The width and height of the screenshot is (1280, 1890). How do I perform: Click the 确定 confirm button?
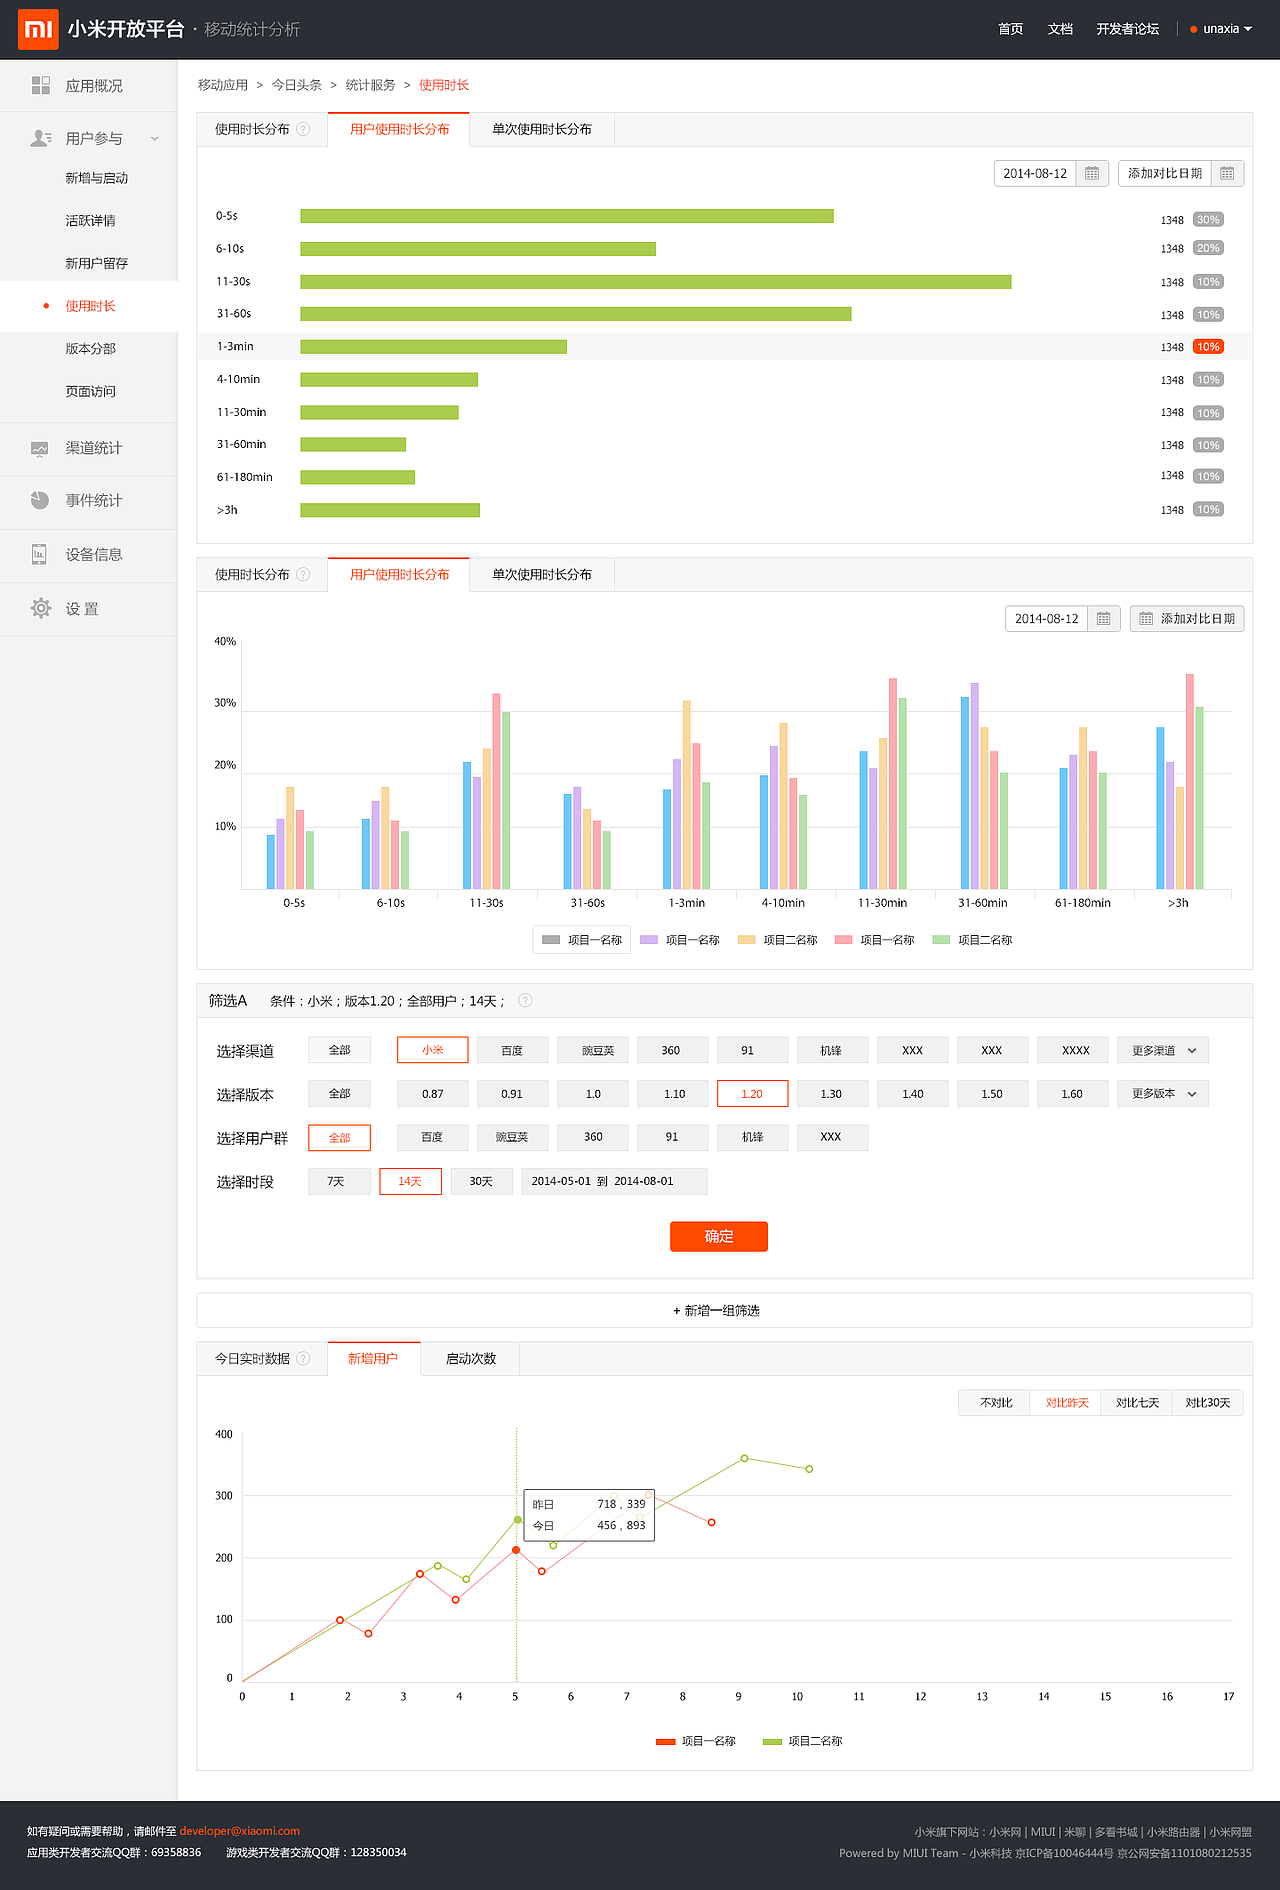tap(719, 1237)
